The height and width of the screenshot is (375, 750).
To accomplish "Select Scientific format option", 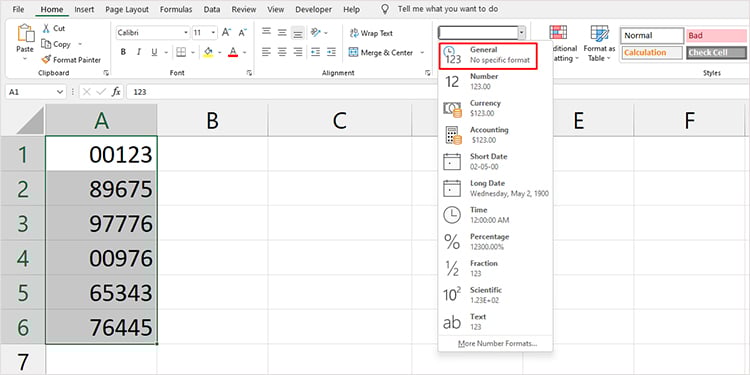I will tap(495, 296).
